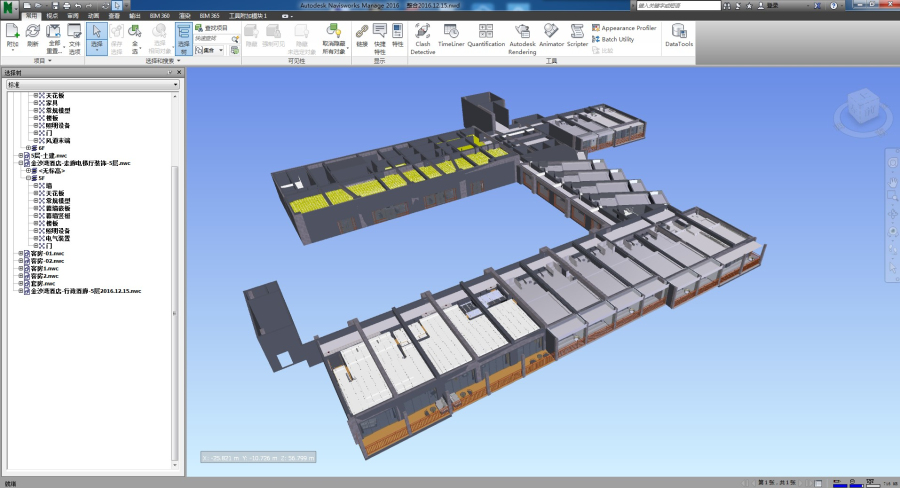Expand the 客房-01.nwc tree node
900x488 pixels.
coord(21,254)
